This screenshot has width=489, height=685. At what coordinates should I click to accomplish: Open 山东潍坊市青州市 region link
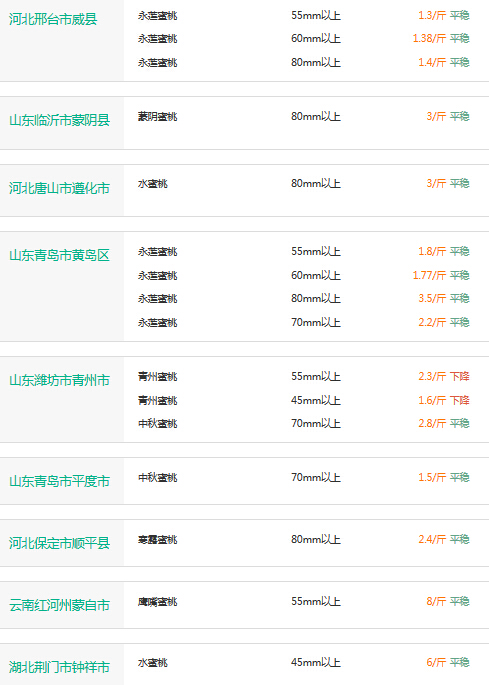click(59, 380)
